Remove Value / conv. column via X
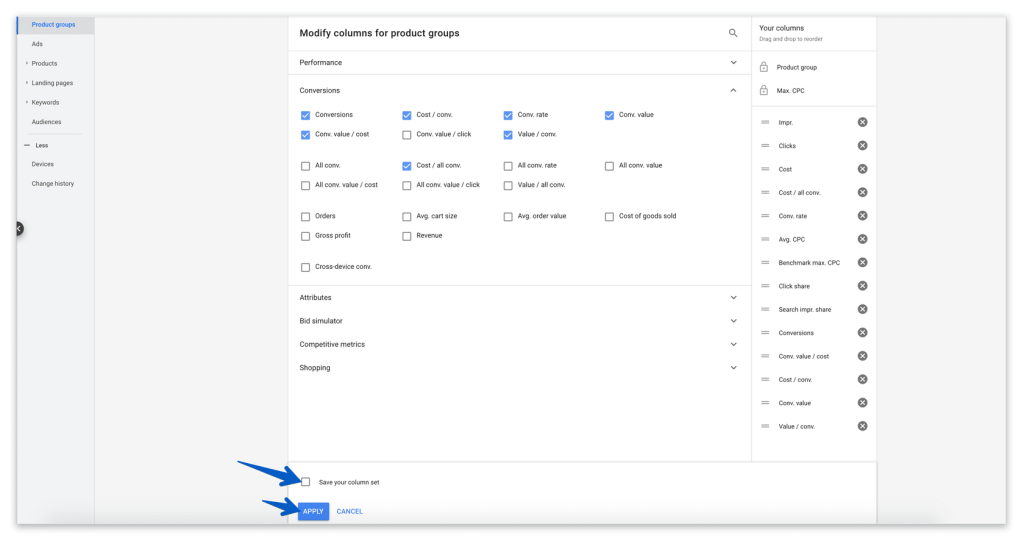Image resolution: width=1024 pixels, height=538 pixels. pos(862,426)
